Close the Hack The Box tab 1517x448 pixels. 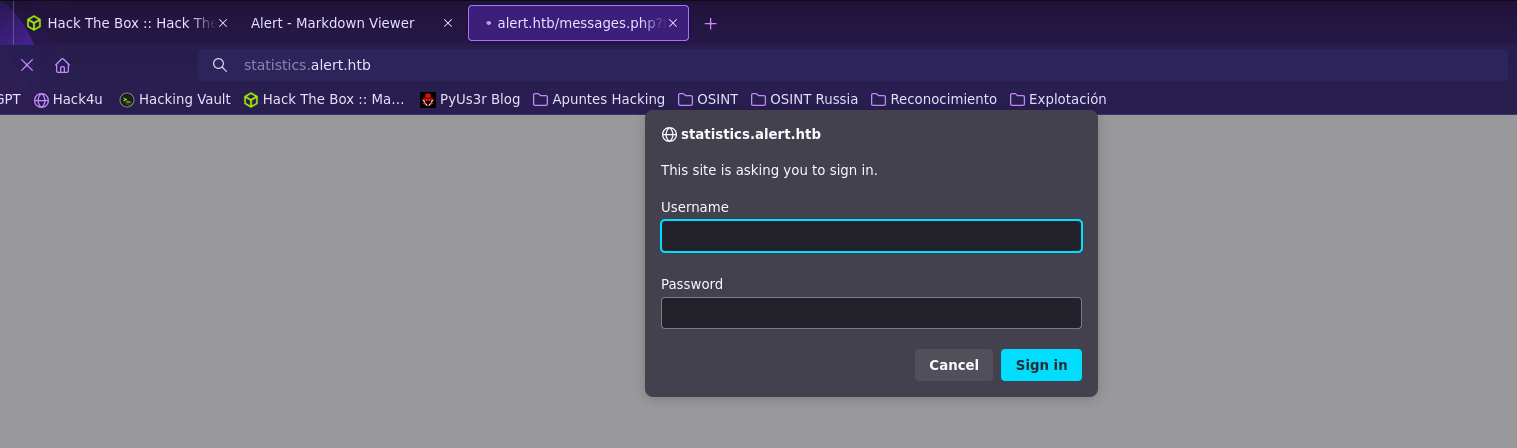pos(222,23)
